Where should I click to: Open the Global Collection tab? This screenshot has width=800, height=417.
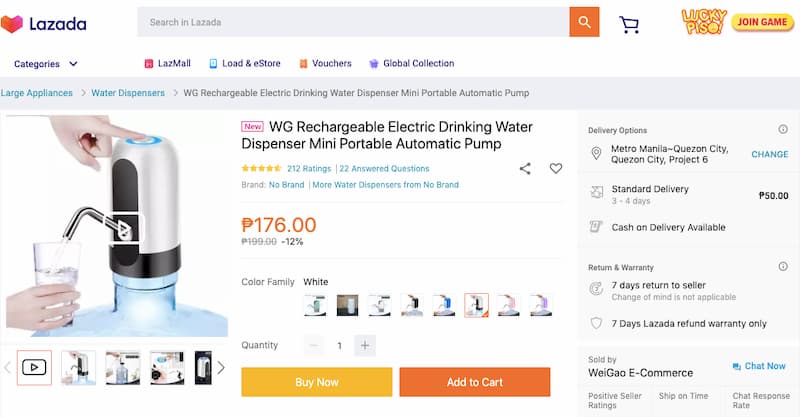(x=411, y=63)
